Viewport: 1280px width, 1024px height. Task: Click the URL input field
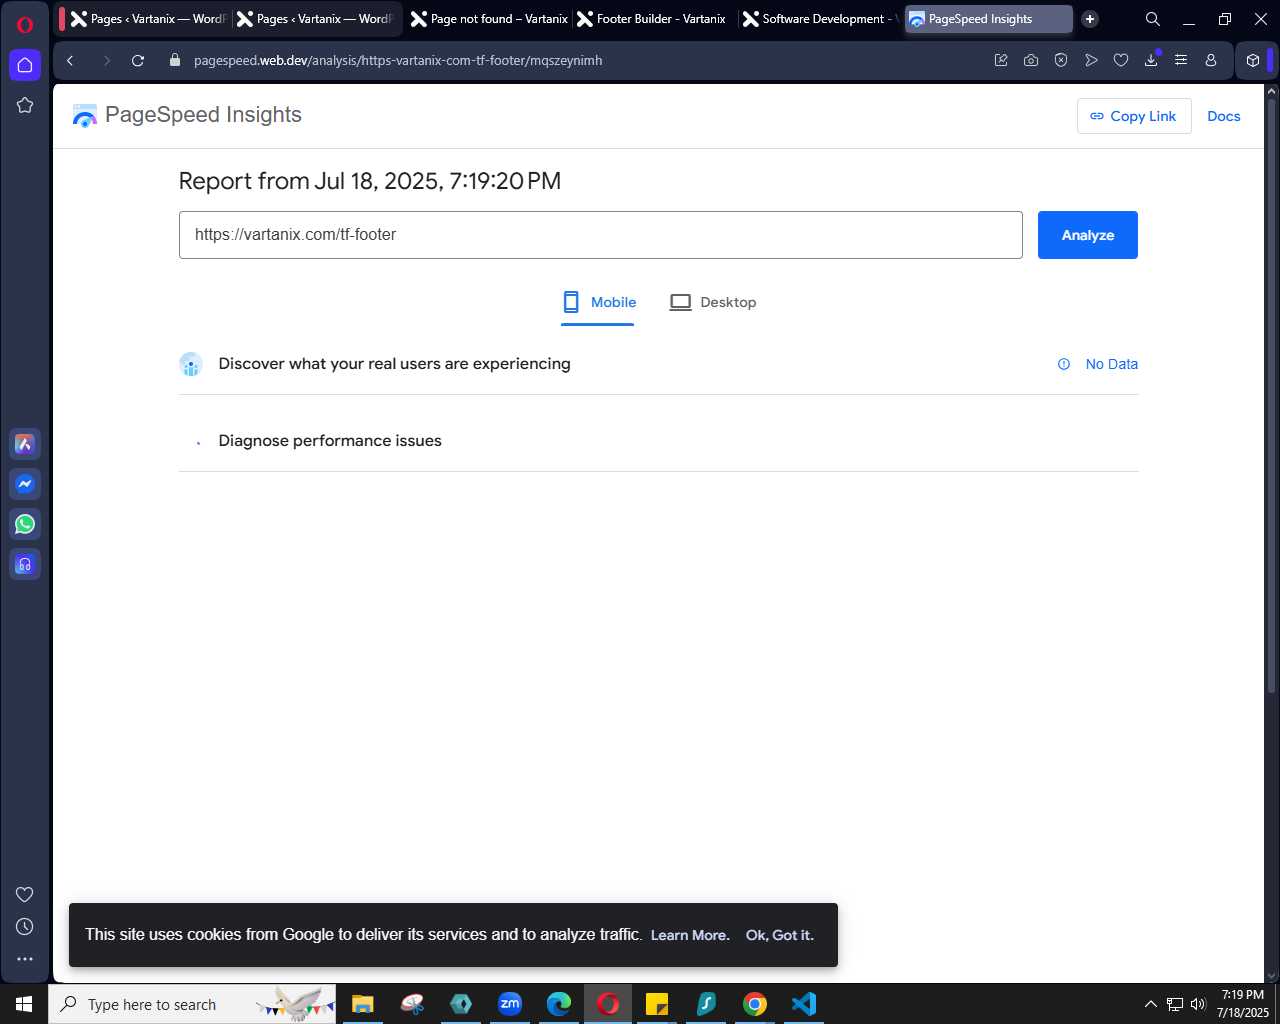(x=601, y=235)
